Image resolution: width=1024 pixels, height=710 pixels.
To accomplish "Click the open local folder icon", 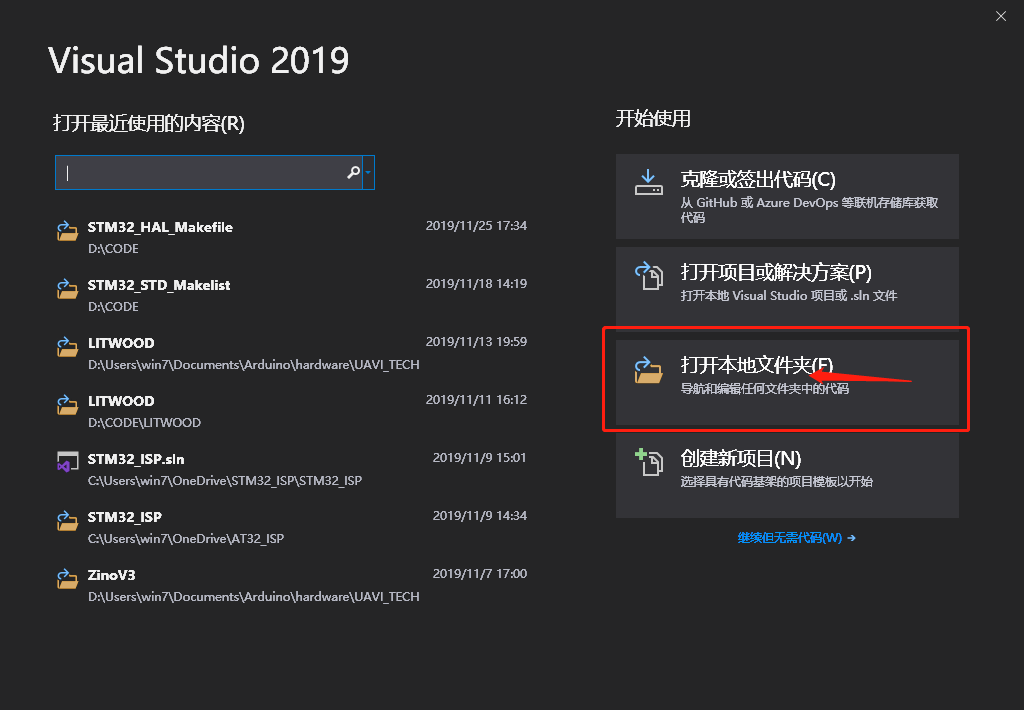I will [x=648, y=370].
